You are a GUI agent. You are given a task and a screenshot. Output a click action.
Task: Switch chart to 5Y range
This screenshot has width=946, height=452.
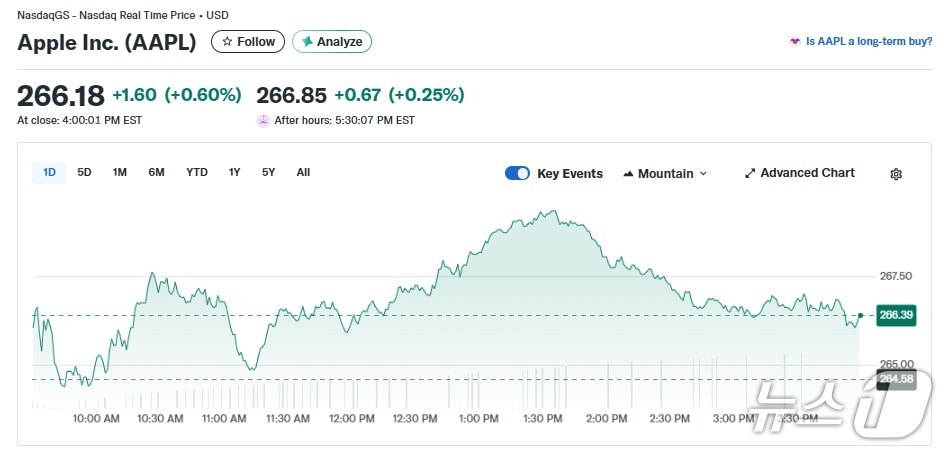[268, 172]
